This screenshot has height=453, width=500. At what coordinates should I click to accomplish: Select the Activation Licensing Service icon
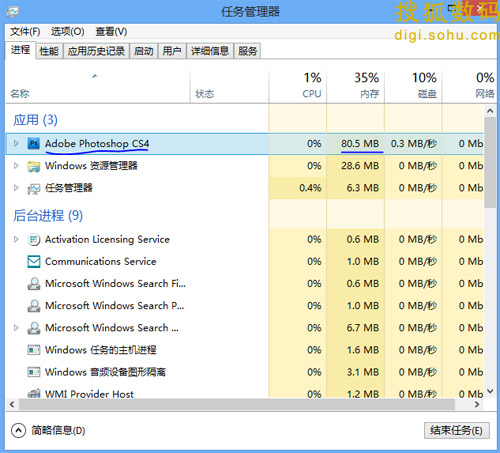[x=33, y=240]
